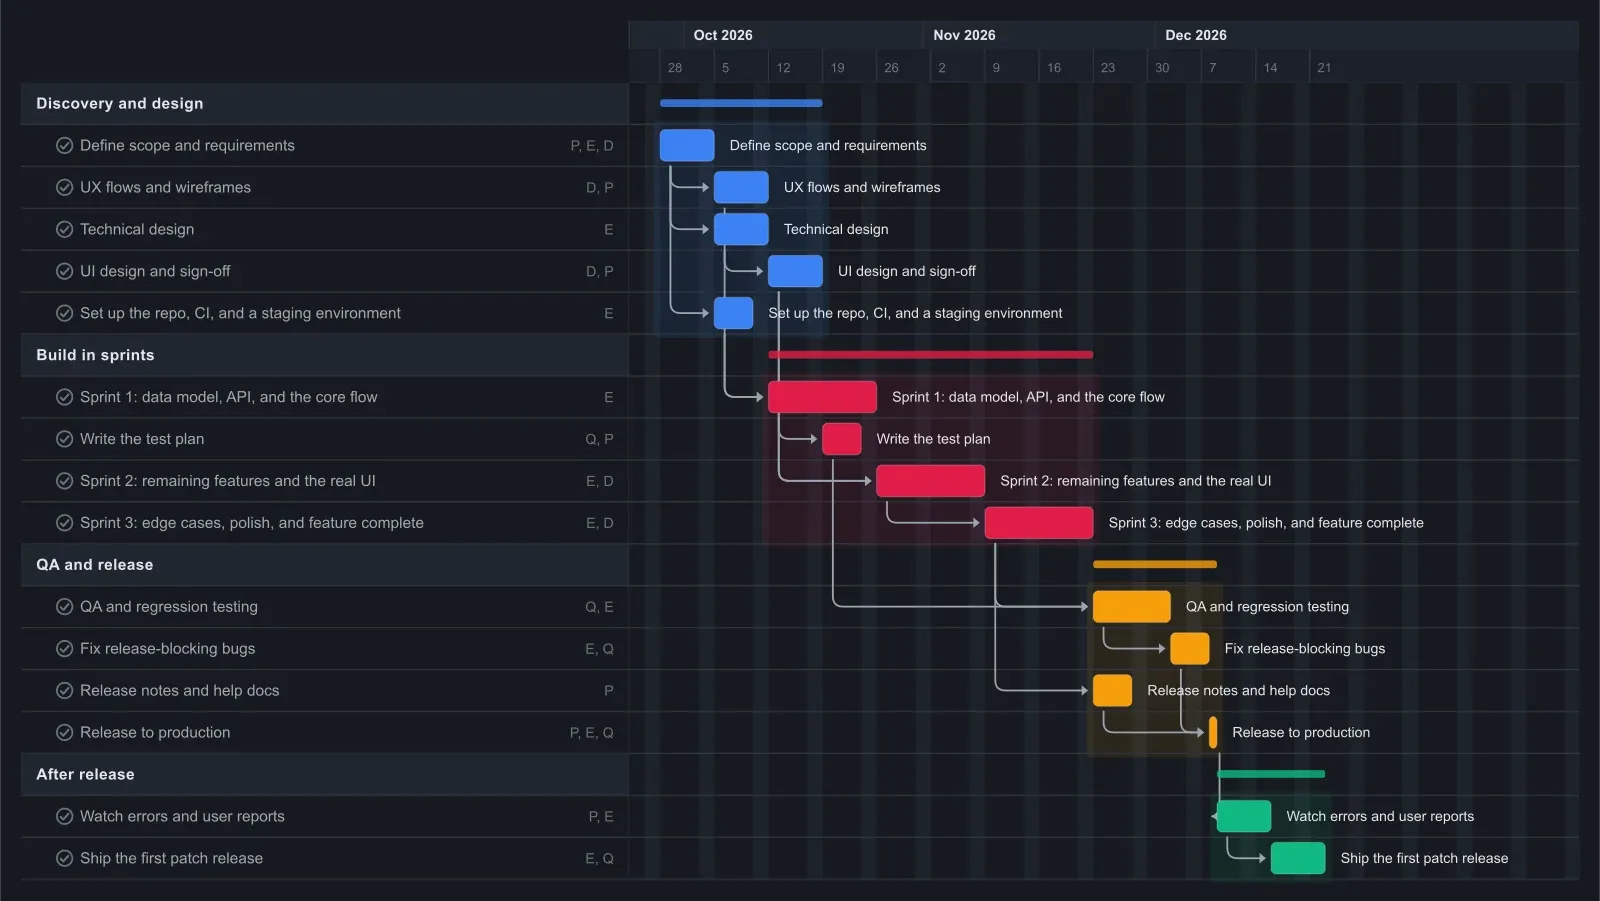Image resolution: width=1600 pixels, height=901 pixels.
Task: Click check icon beside Write the test plan
Action: 64,439
